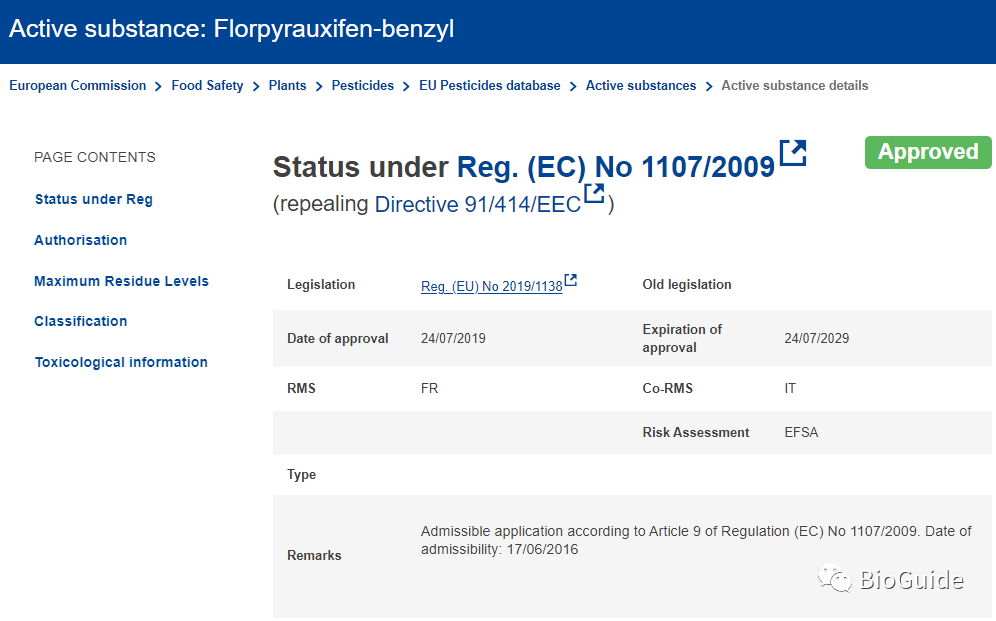Click external link icon beside Reg. (EC) No 1107/2009
996x621 pixels.
click(x=793, y=153)
